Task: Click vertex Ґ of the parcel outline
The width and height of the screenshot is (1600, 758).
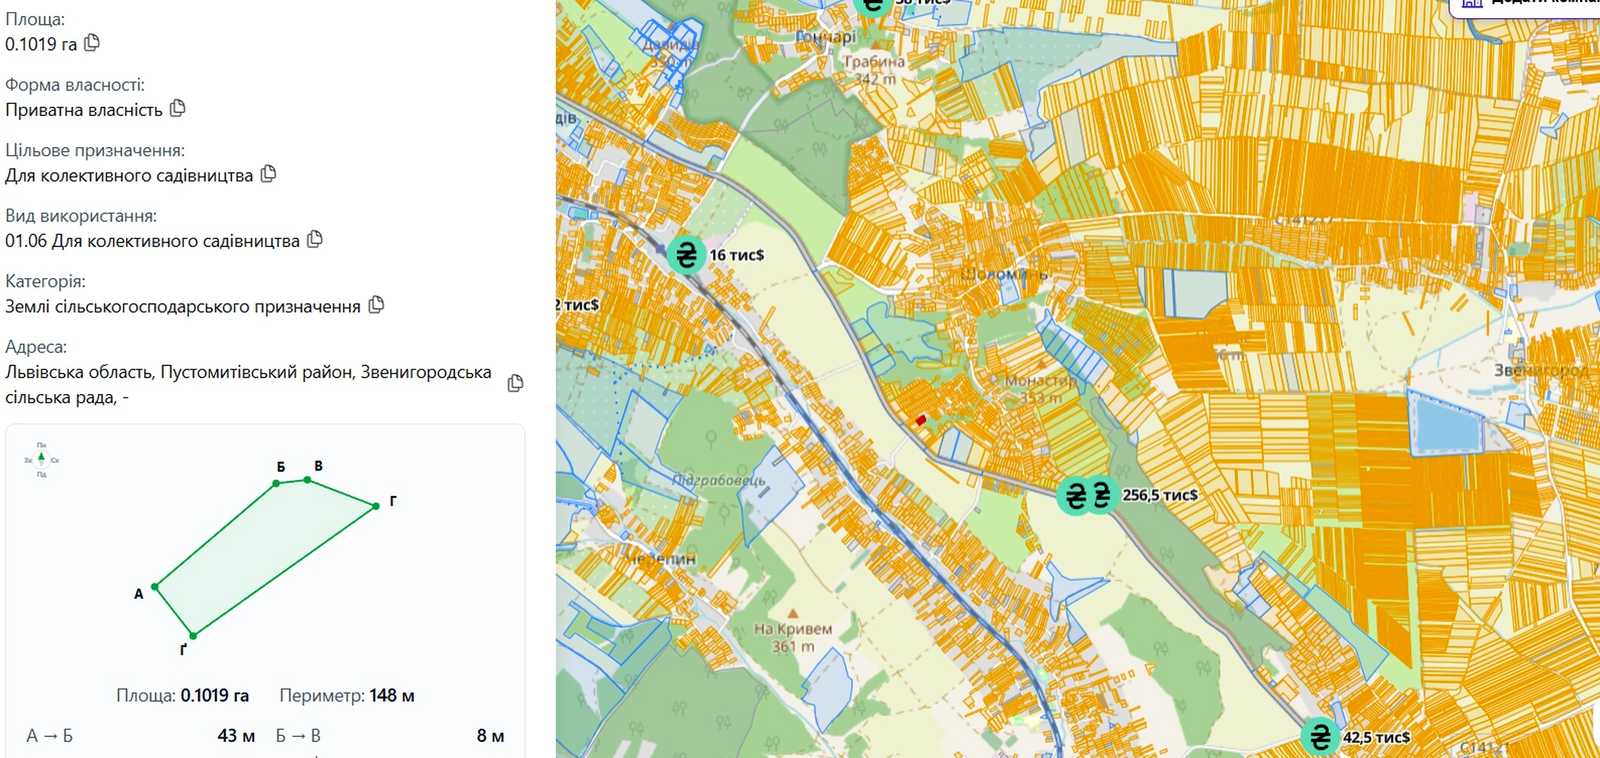Action: [x=193, y=636]
